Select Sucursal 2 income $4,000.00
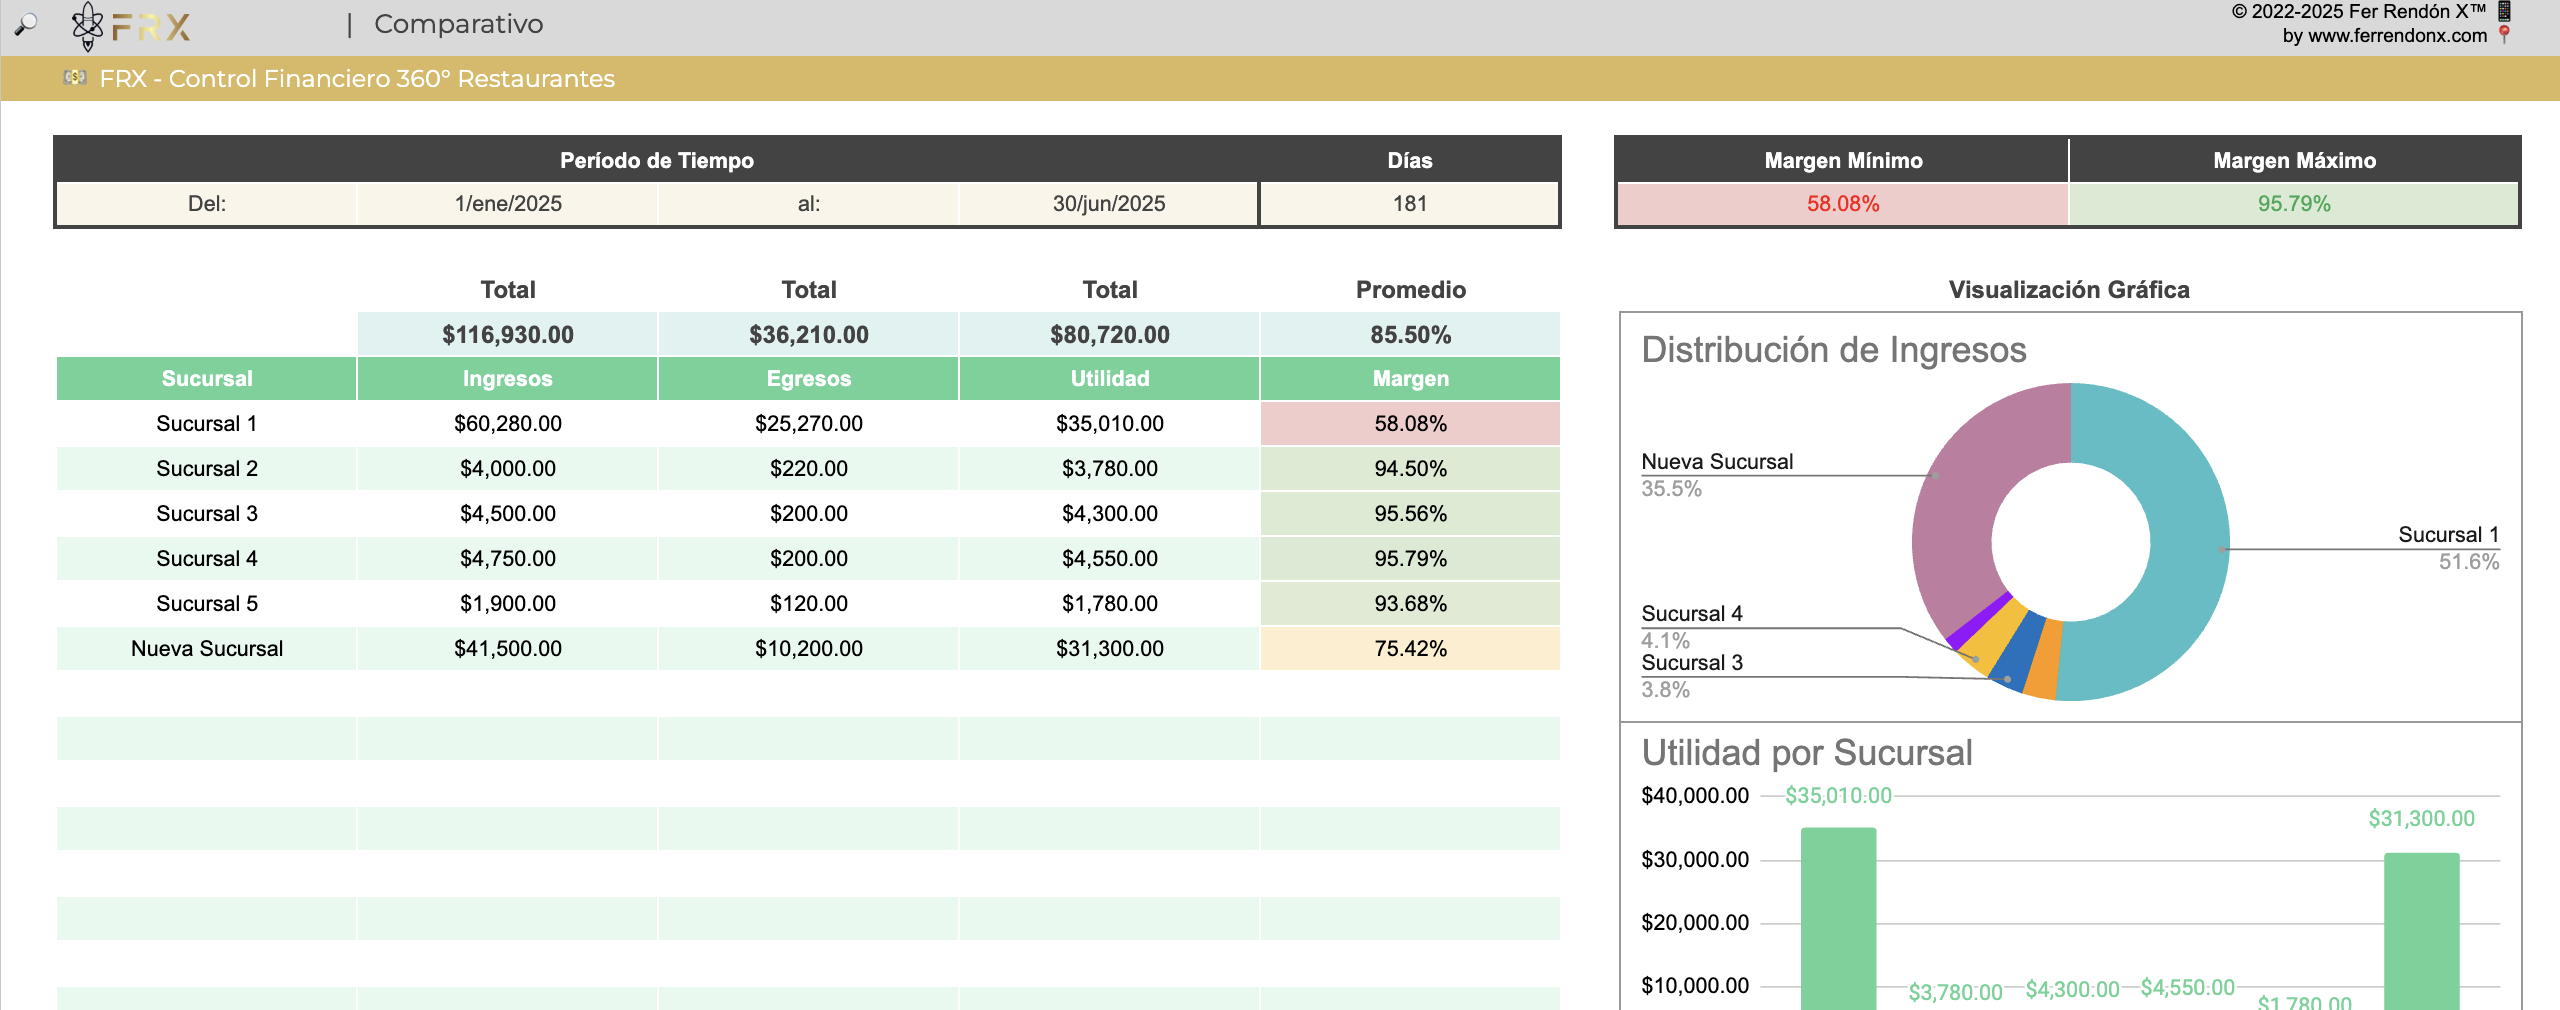The width and height of the screenshot is (2560, 1010). 508,469
